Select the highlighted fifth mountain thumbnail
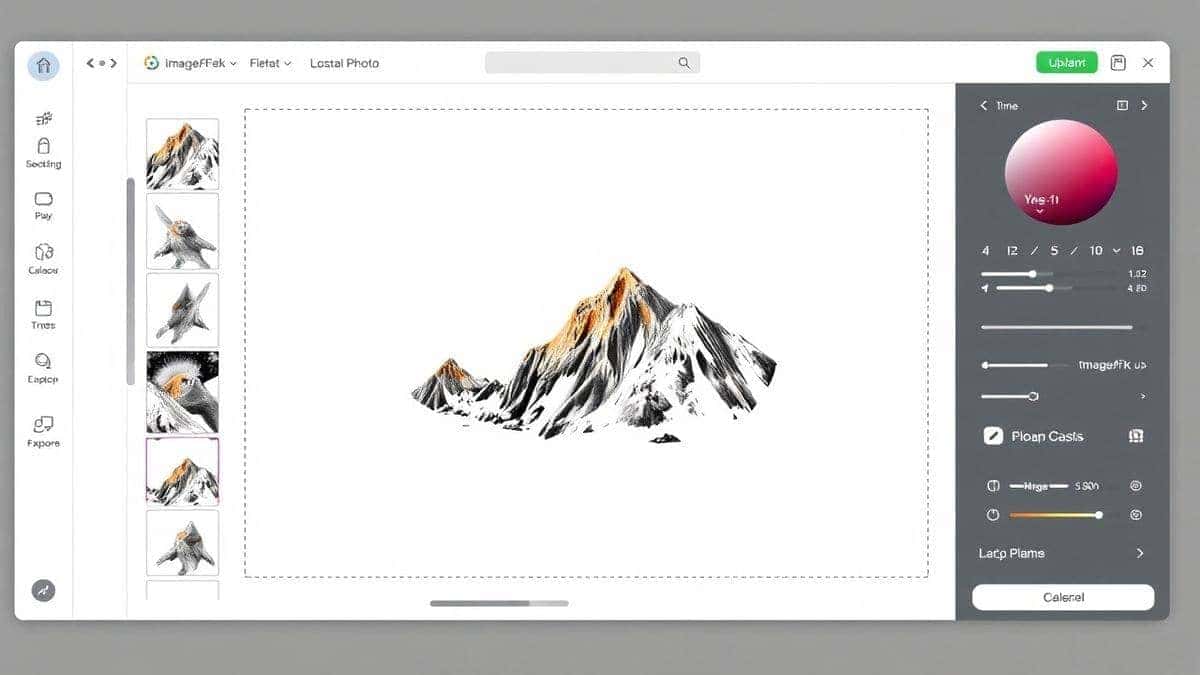1200x675 pixels. click(182, 471)
